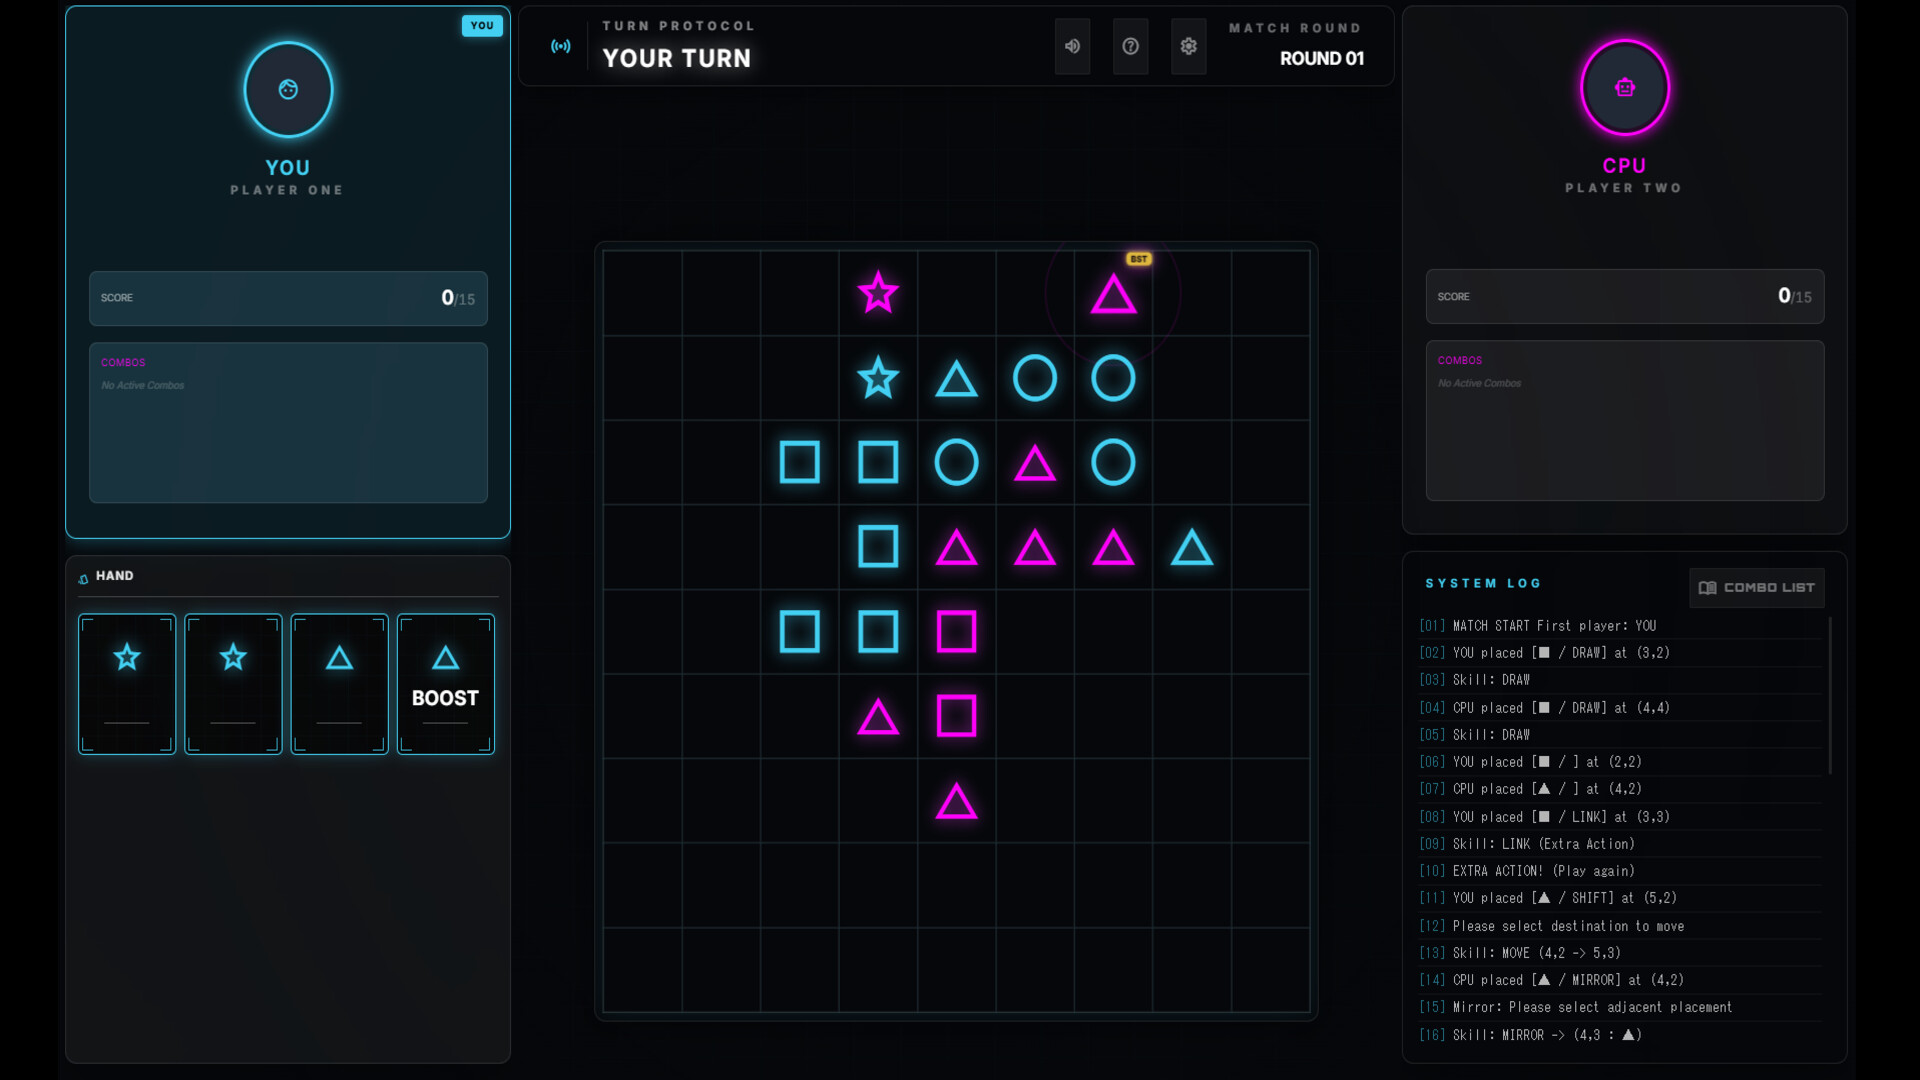Click log entry 10 'EXTRA ACTION! (Play again)'
1920x1080 pixels.
coord(1543,871)
